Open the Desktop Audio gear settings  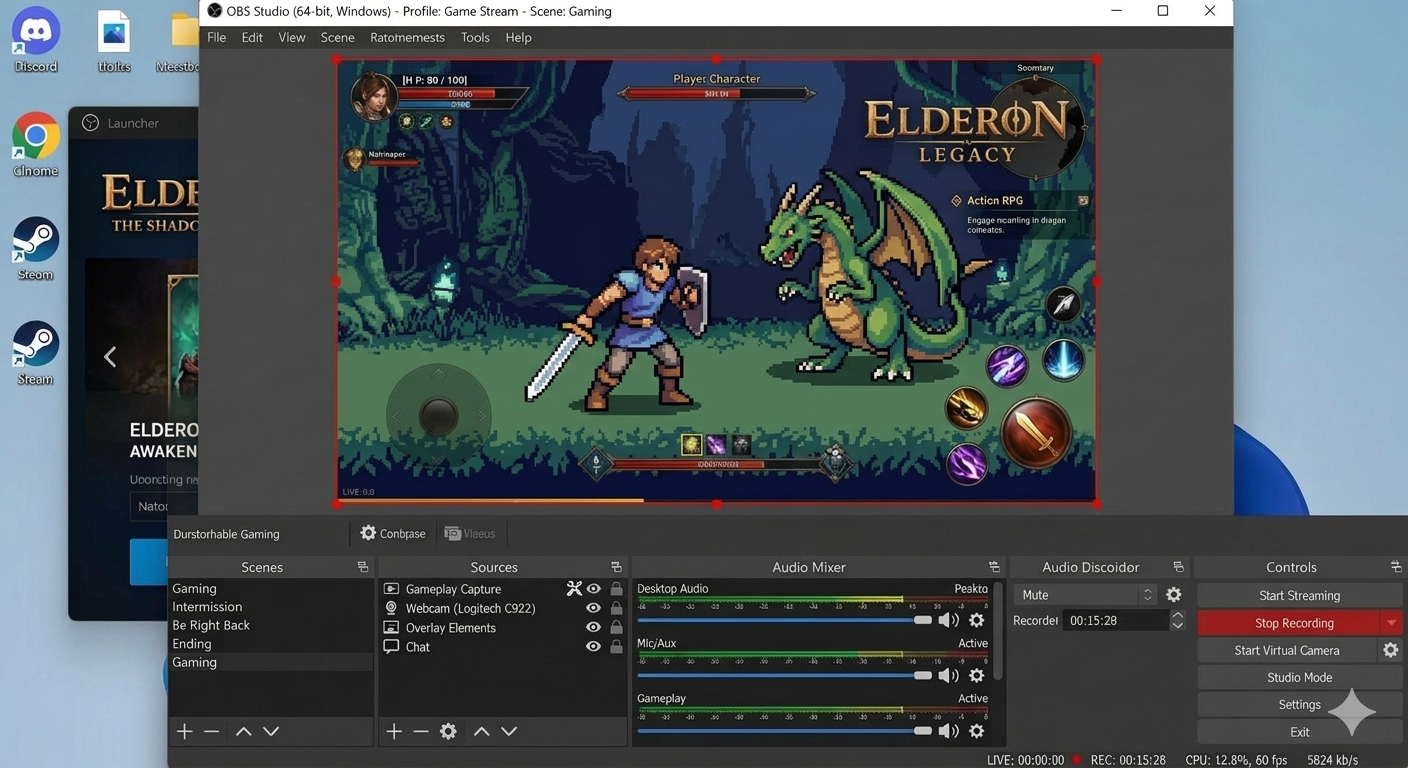(x=976, y=621)
